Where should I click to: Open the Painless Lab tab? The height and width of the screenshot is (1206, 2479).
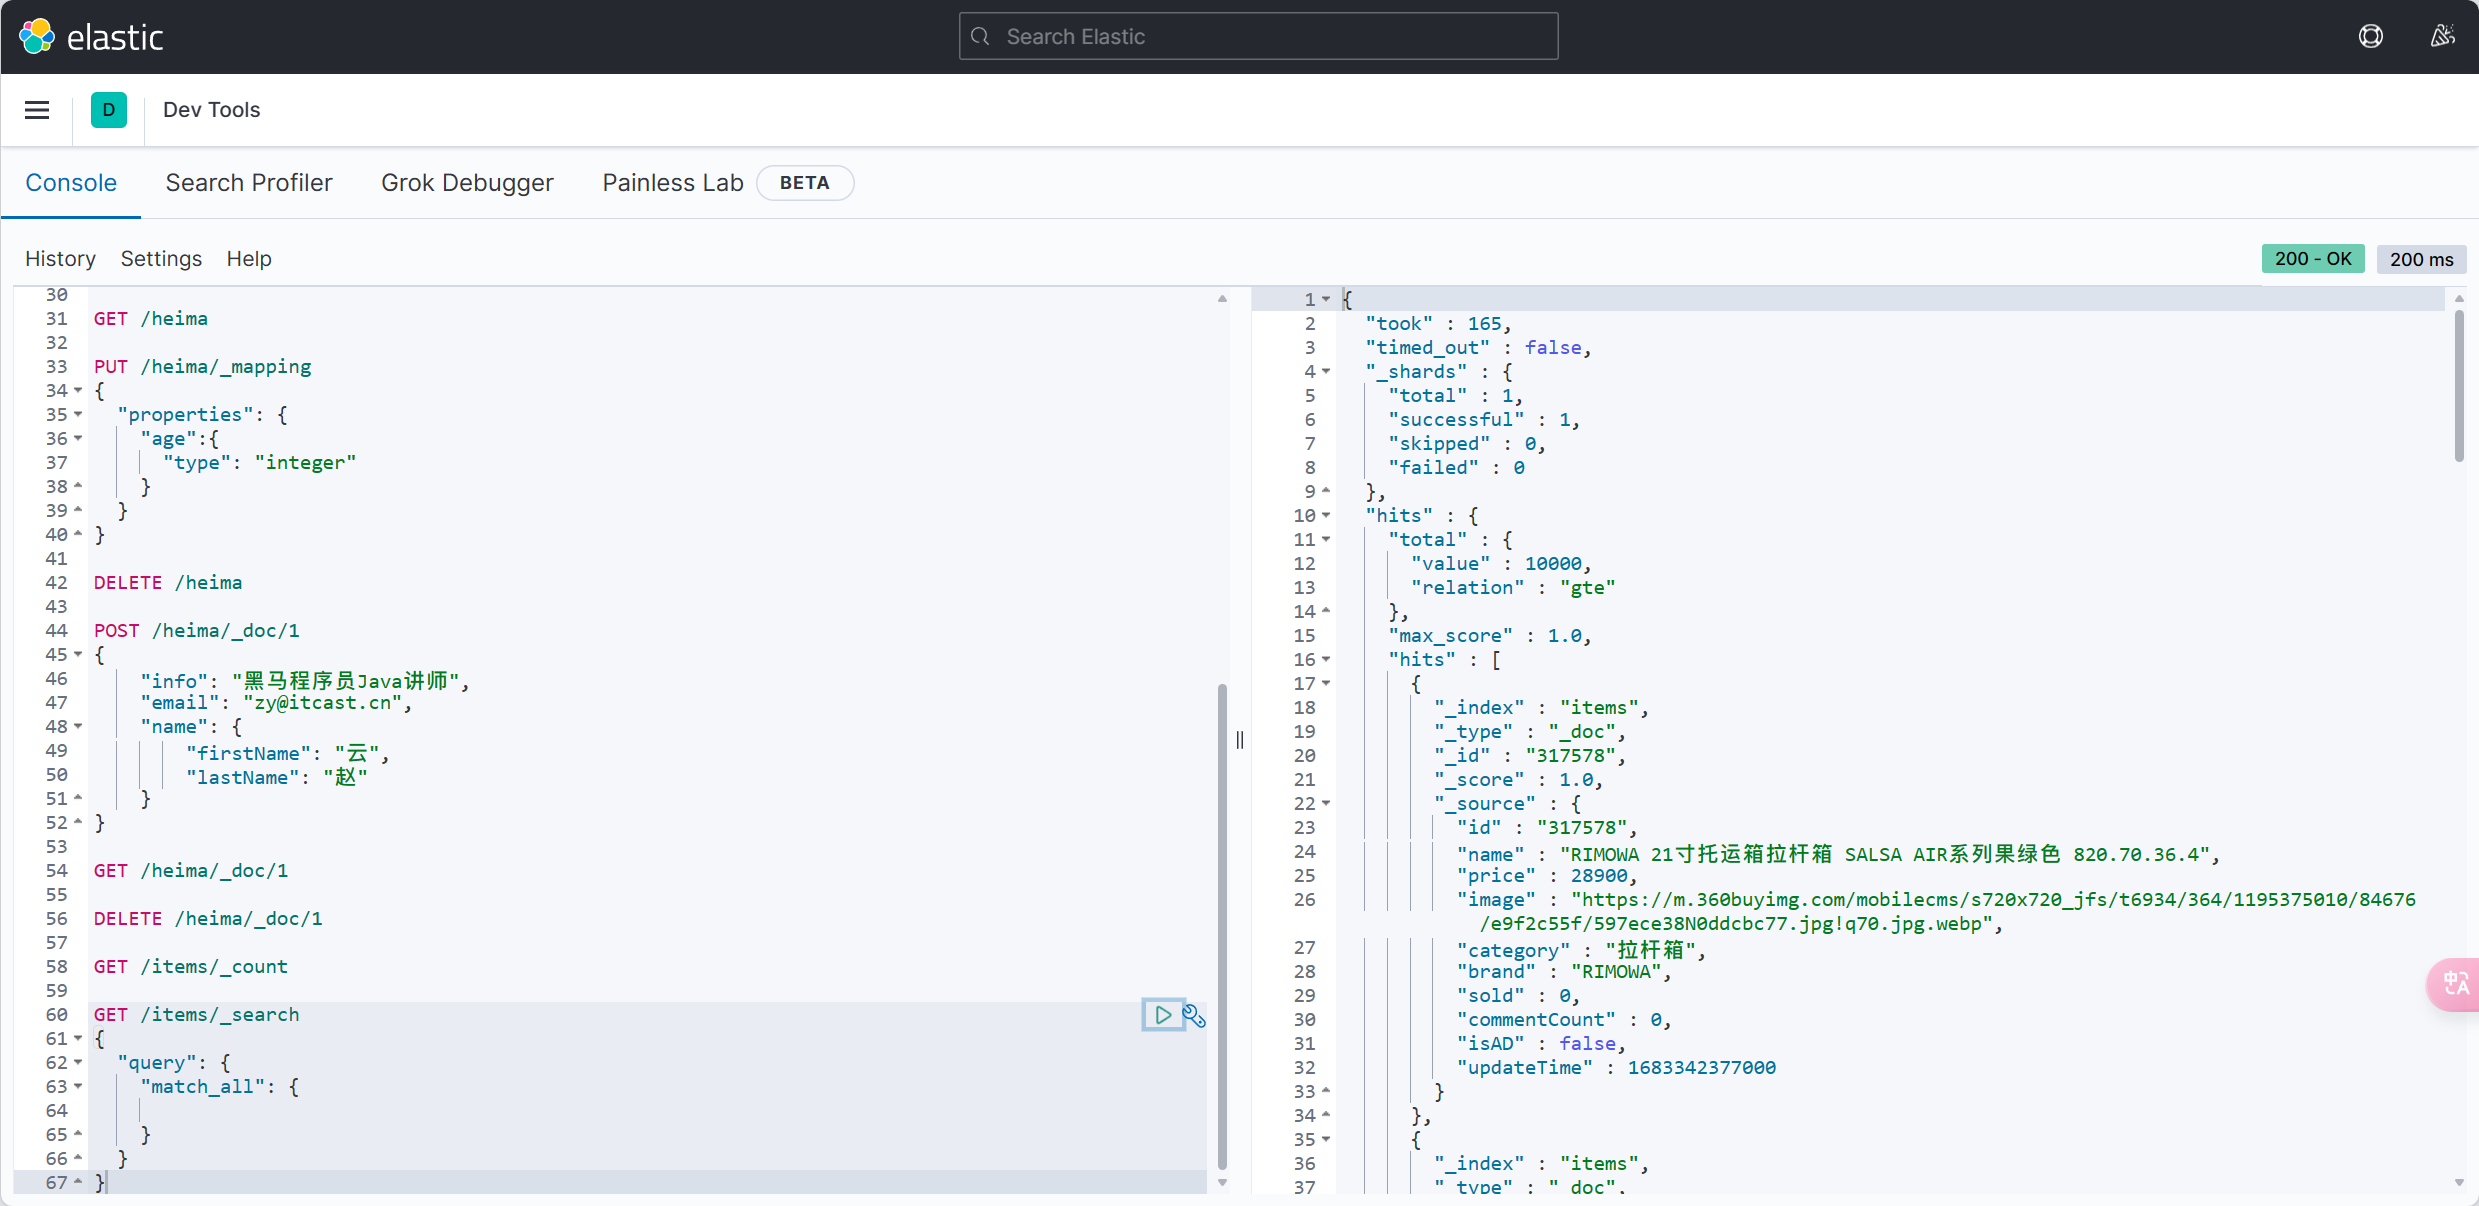[x=672, y=183]
